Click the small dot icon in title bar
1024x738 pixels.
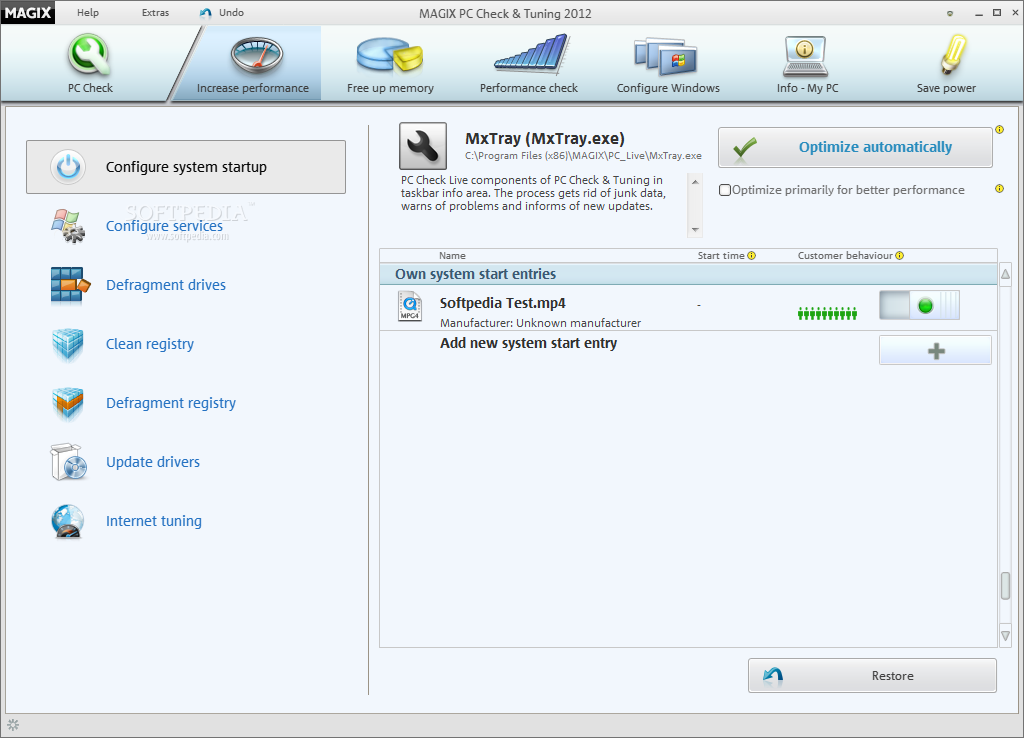coord(950,13)
